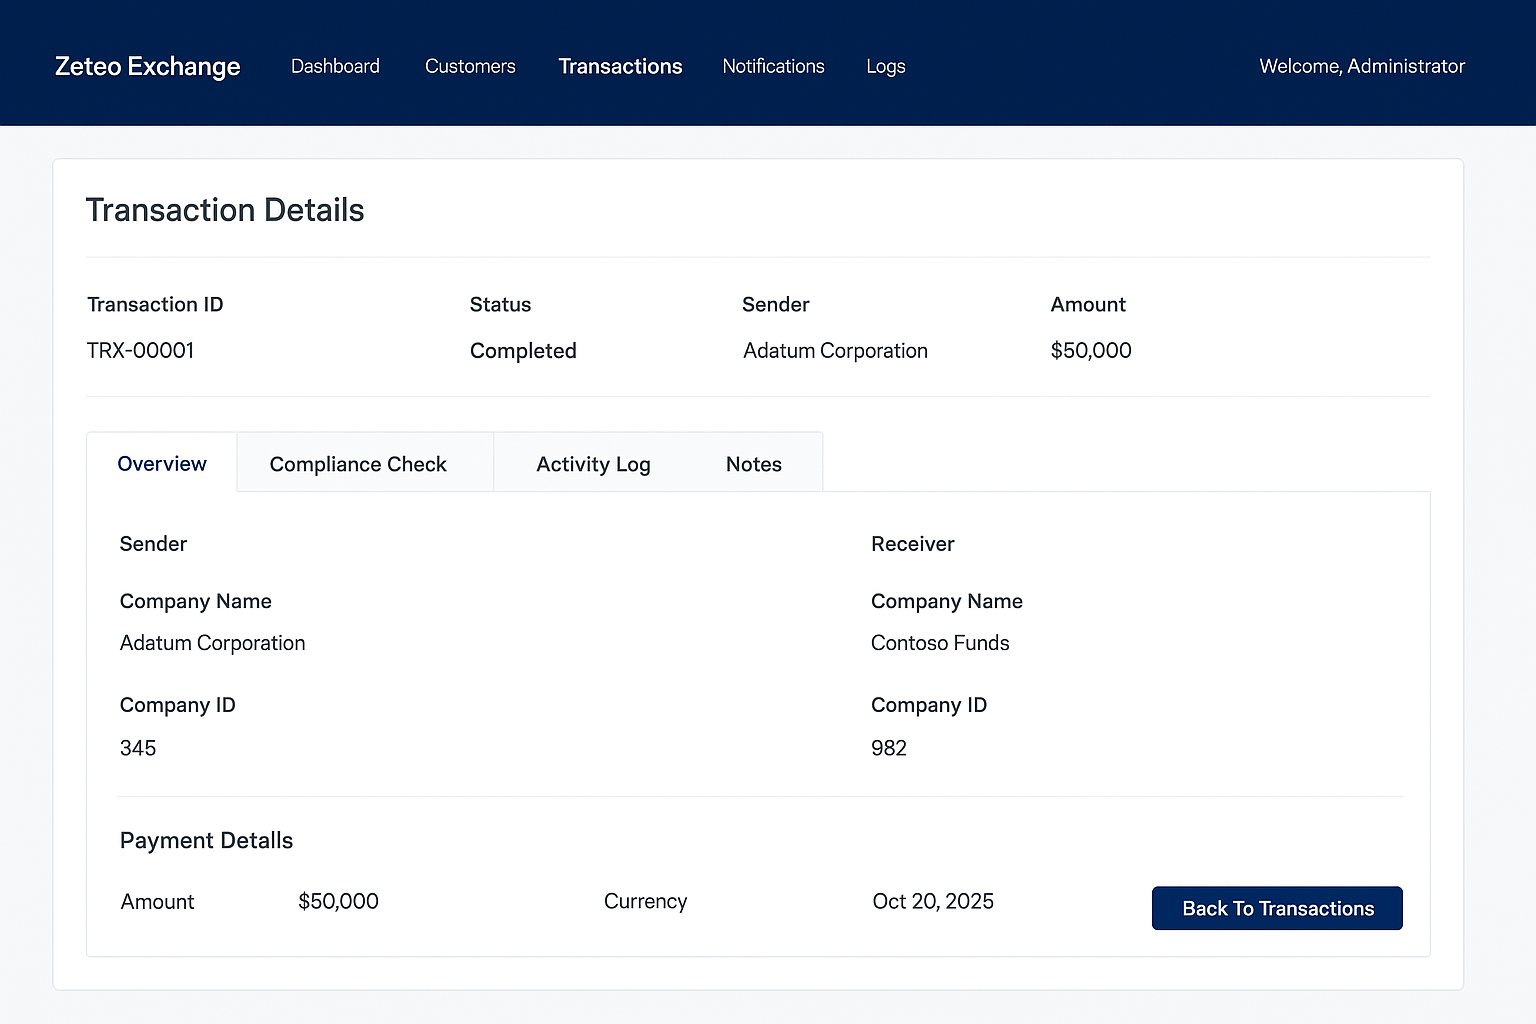
Task: Click the $50,000 amount value
Action: [1091, 350]
